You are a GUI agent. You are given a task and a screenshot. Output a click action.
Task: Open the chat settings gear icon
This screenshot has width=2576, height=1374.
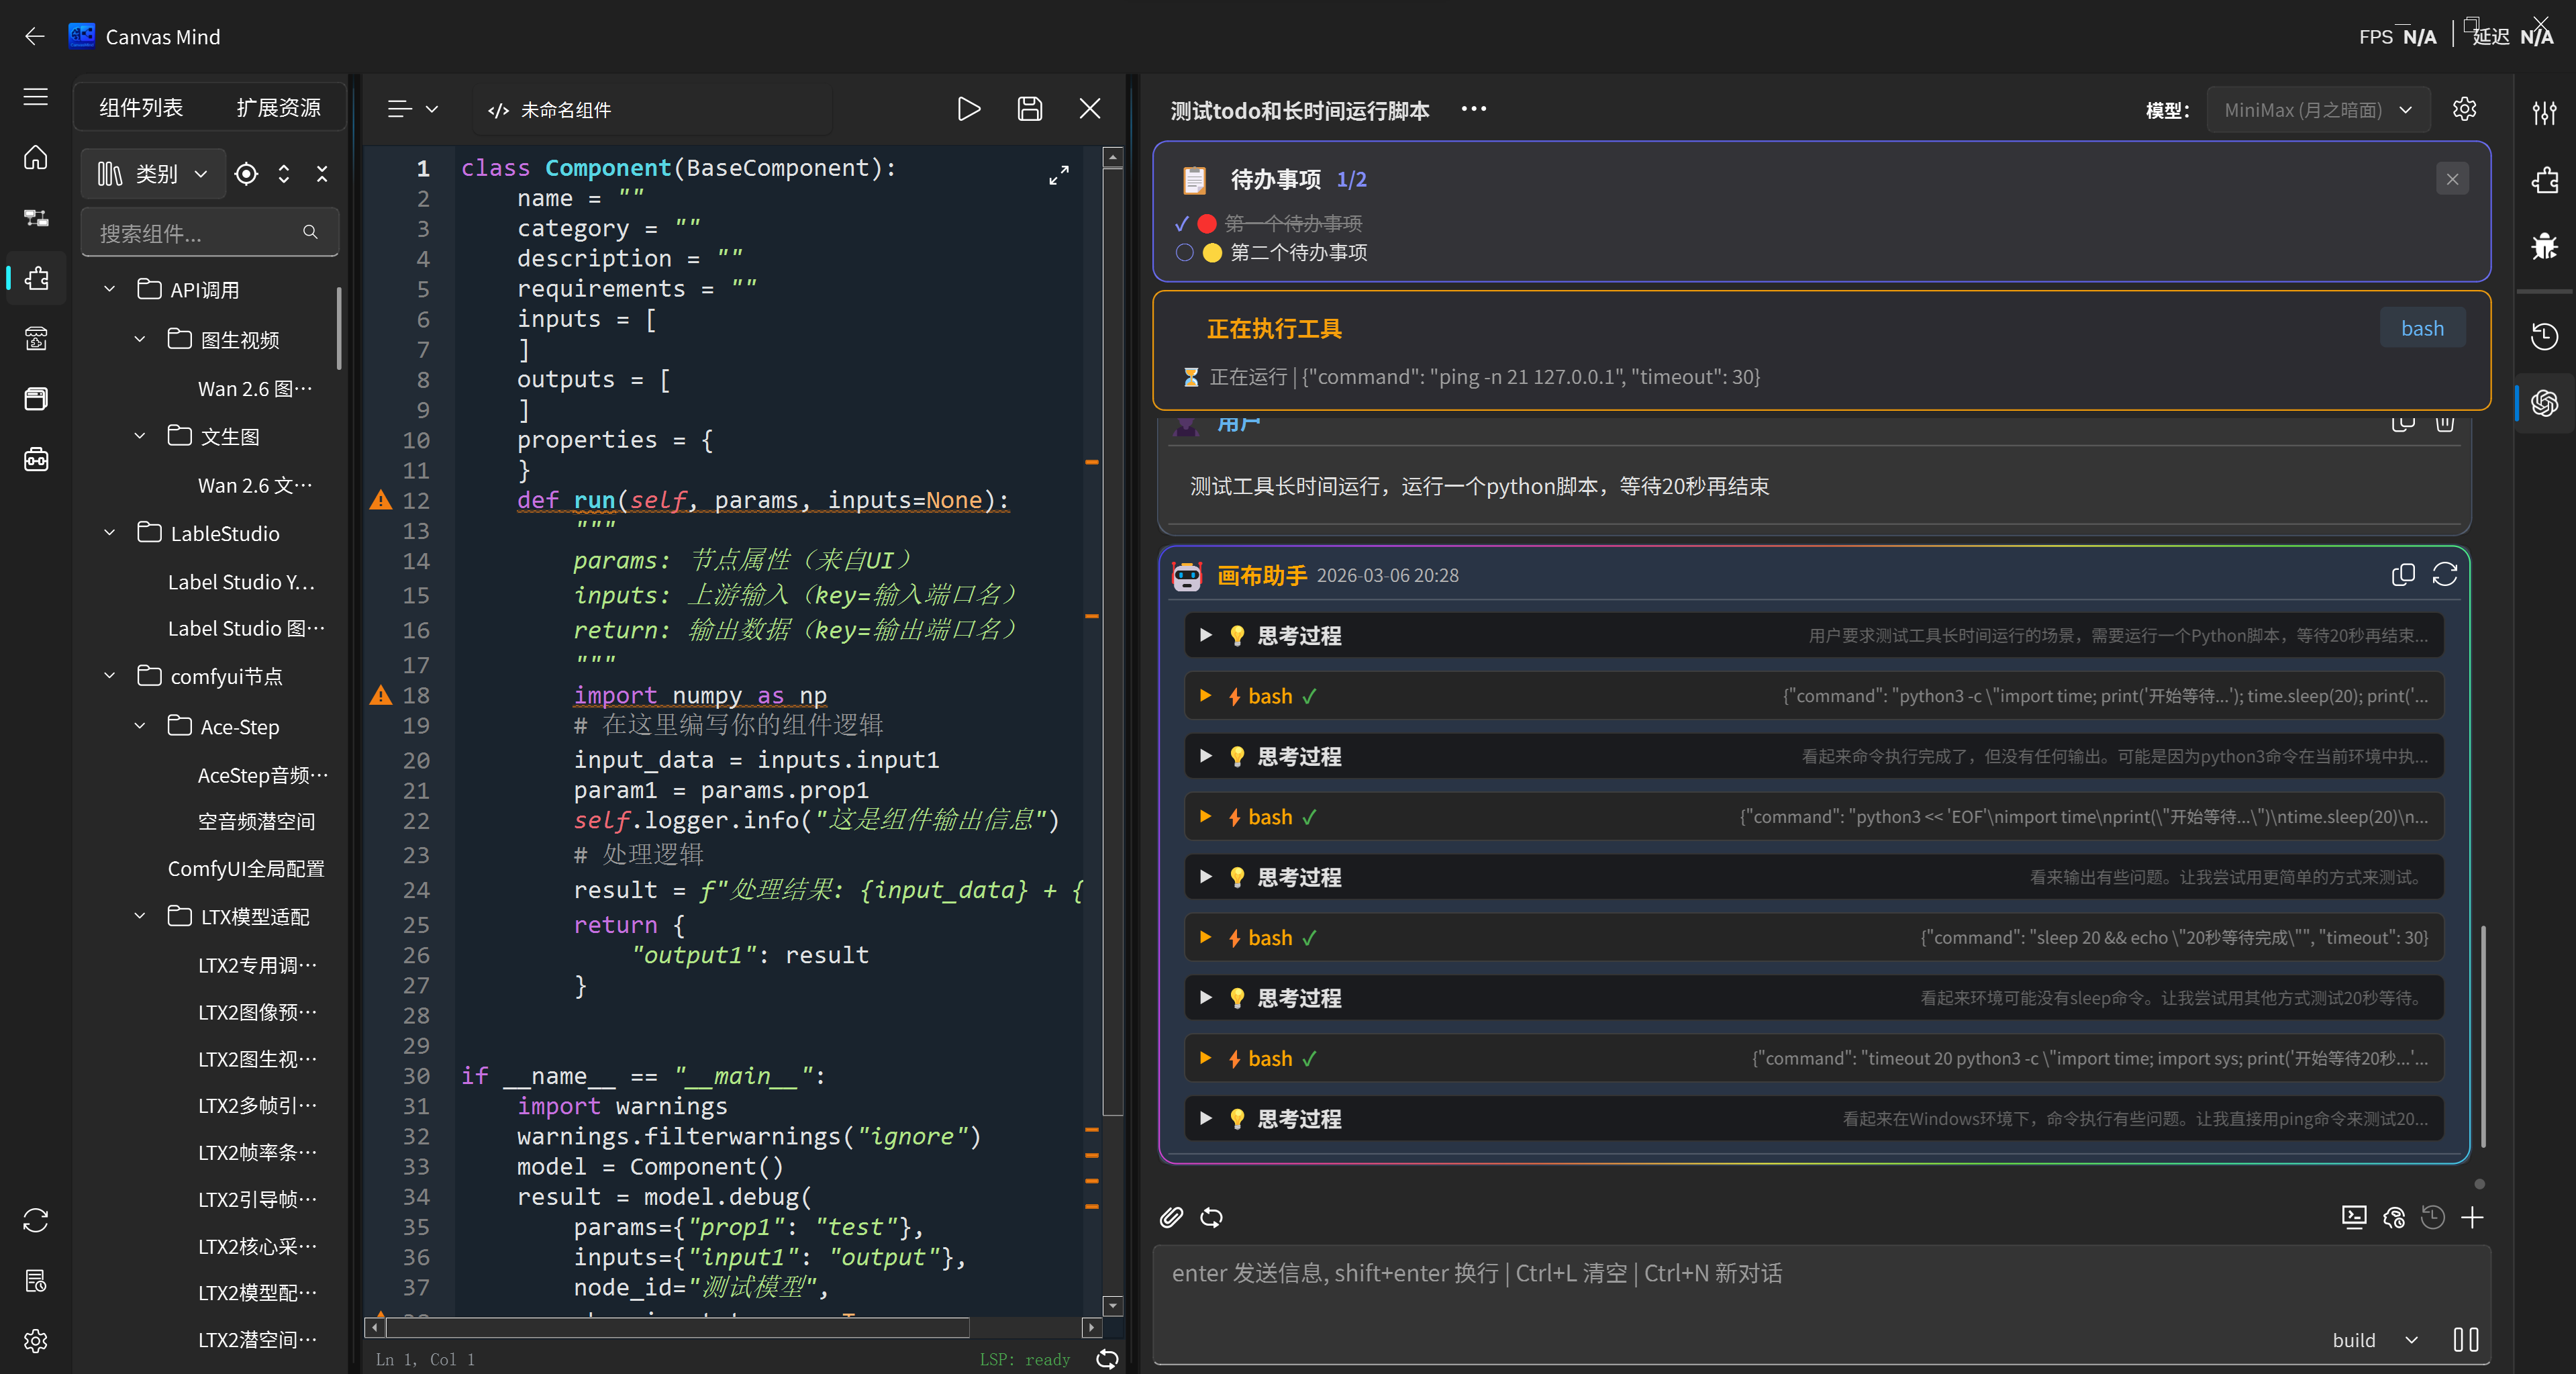point(2464,109)
